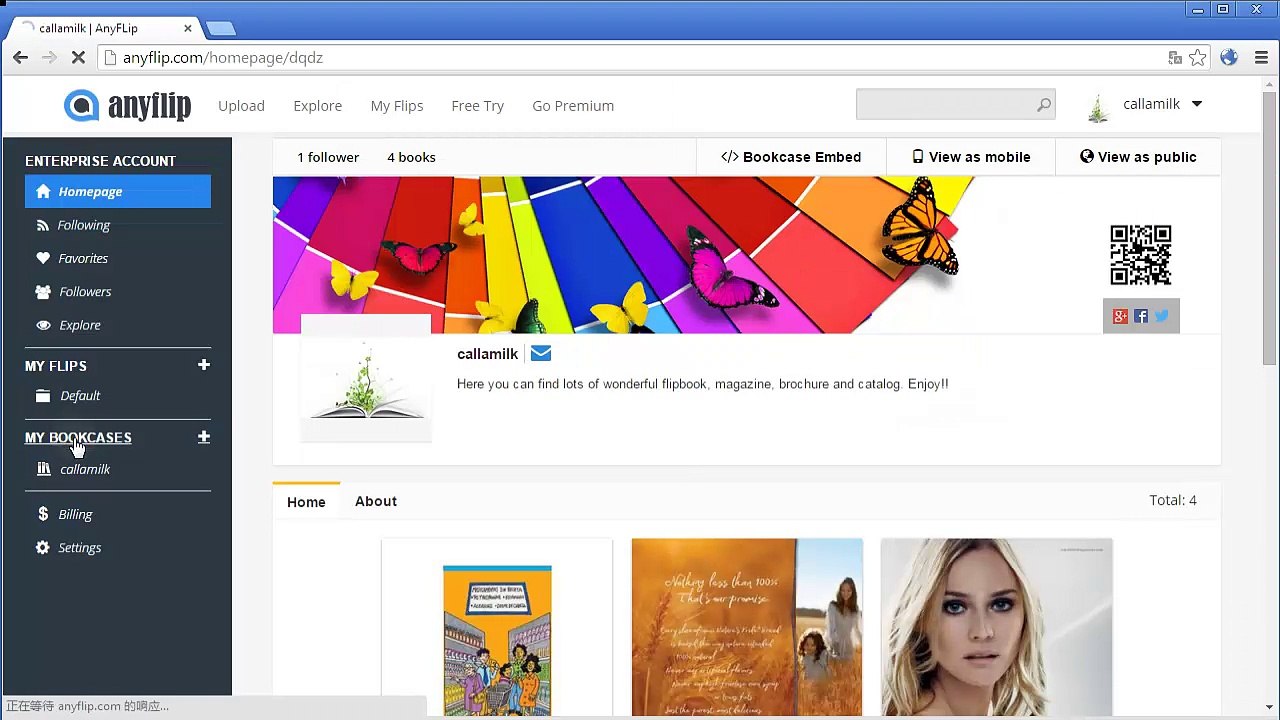Add a new bookcase with My Bookcases plus
Image resolution: width=1280 pixels, height=720 pixels.
click(x=204, y=437)
